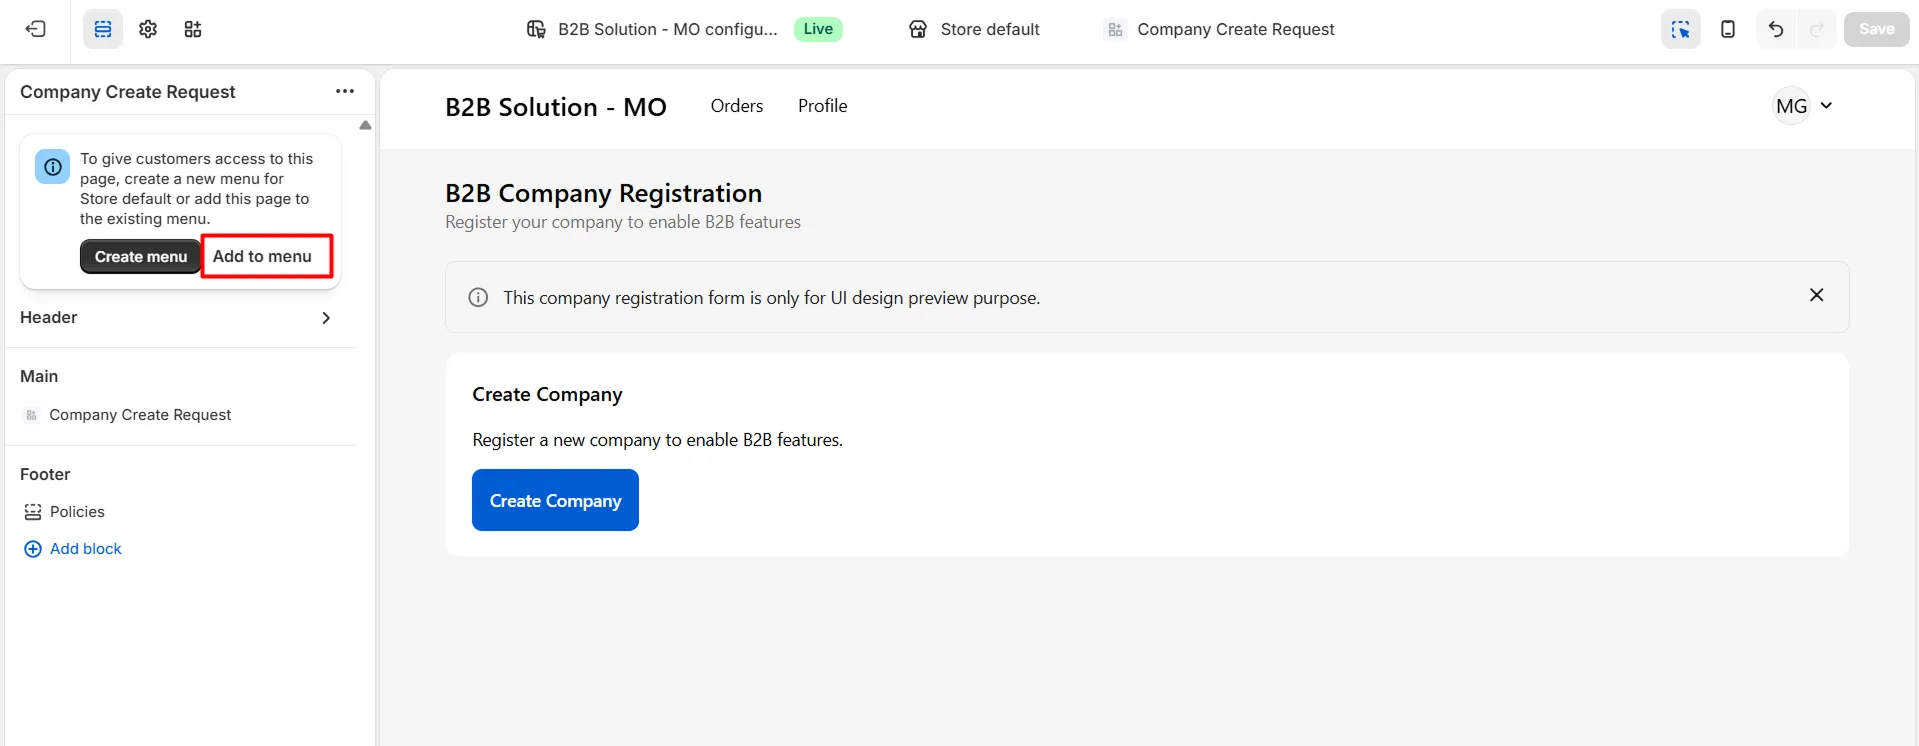Viewport: 1919px width, 746px height.
Task: Click the Create menu button
Action: click(141, 257)
